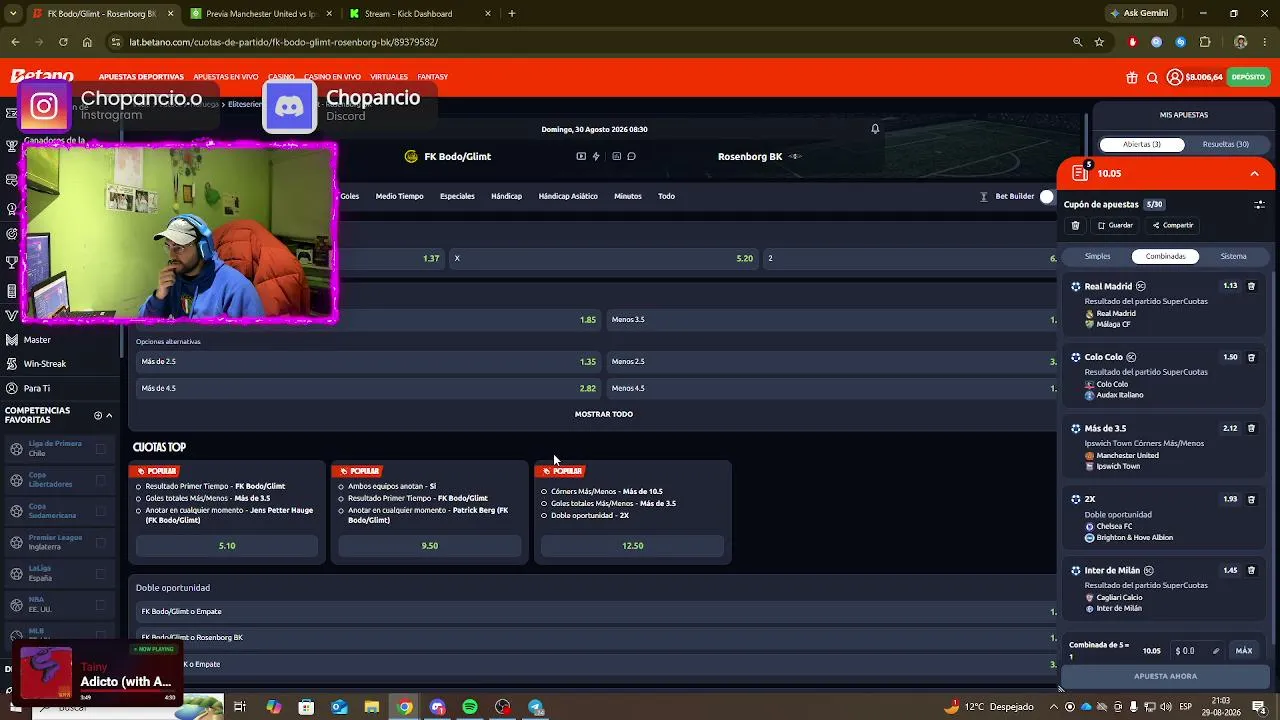Remove Colo Colo bet with trash icon
The image size is (1280, 720).
1251,357
